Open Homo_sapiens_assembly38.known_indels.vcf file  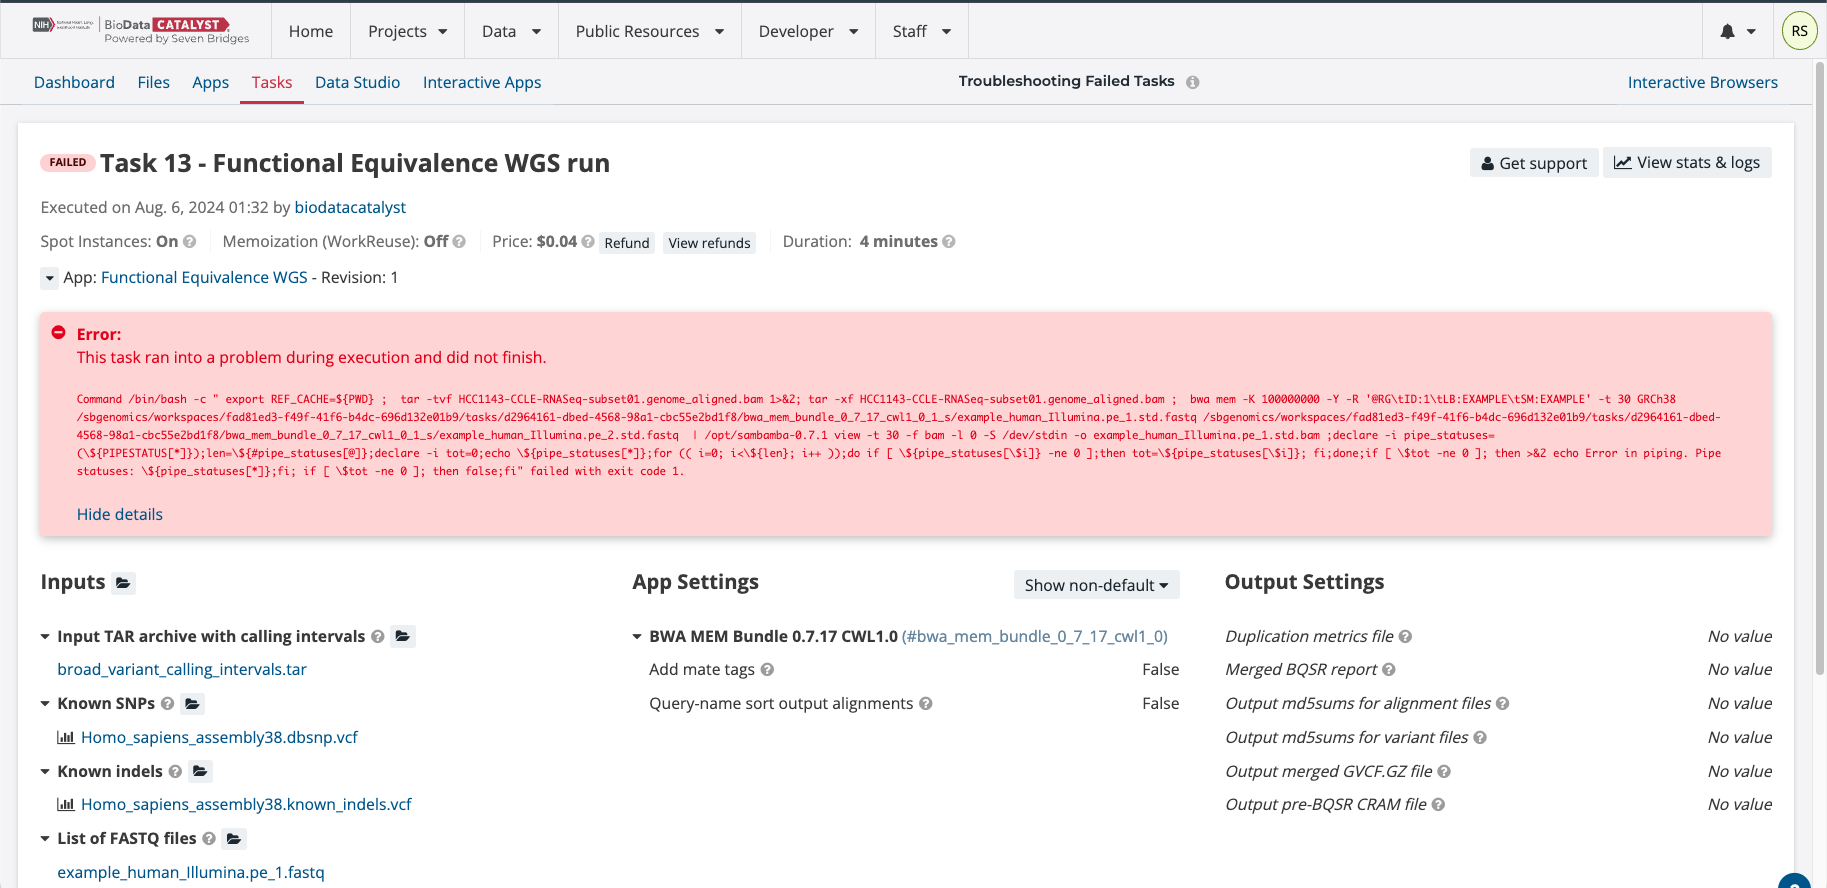coord(246,804)
